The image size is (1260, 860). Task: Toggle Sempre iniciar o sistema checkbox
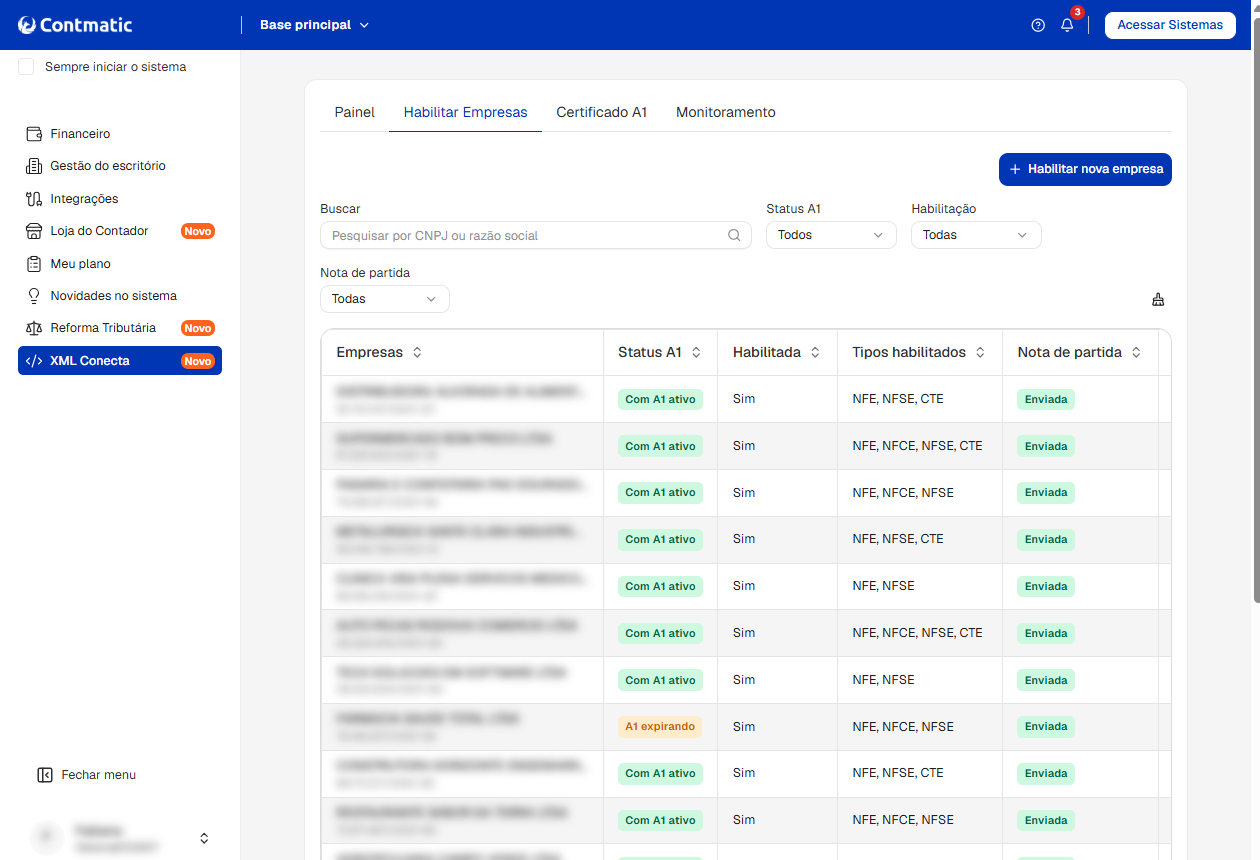[26, 67]
